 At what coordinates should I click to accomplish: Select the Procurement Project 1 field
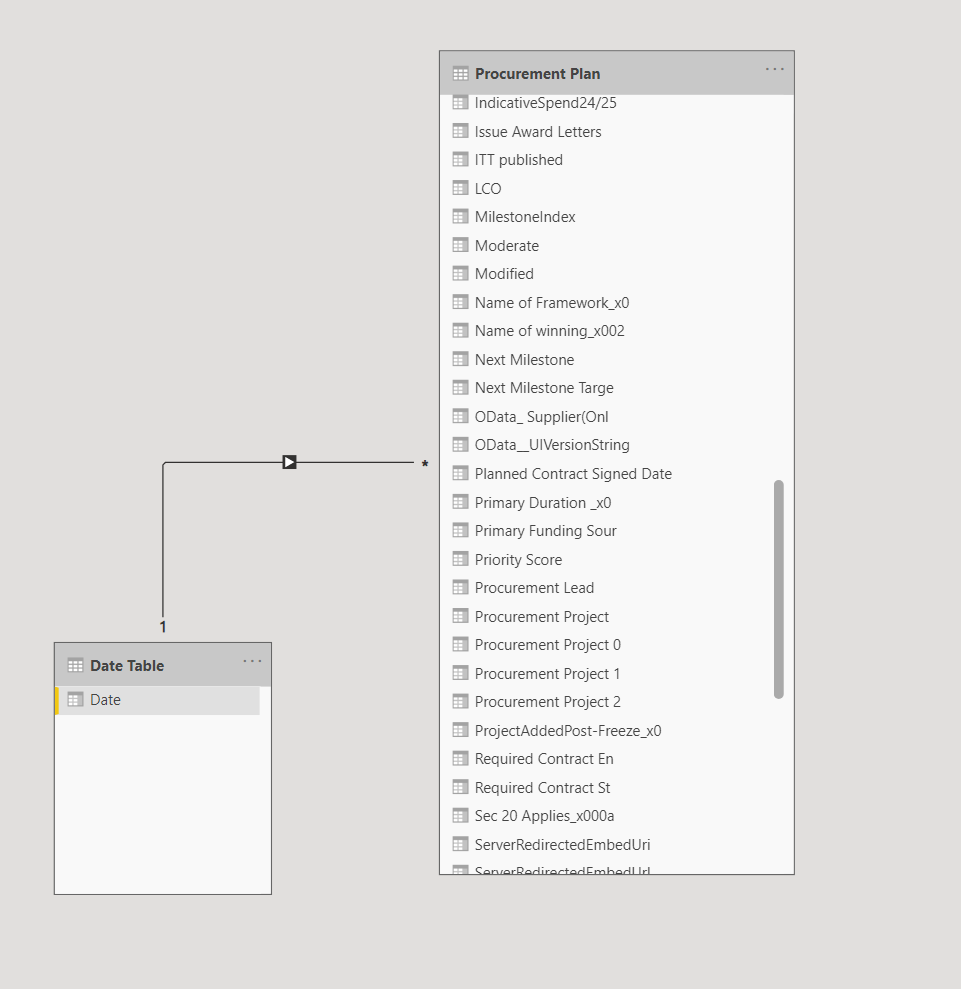547,674
